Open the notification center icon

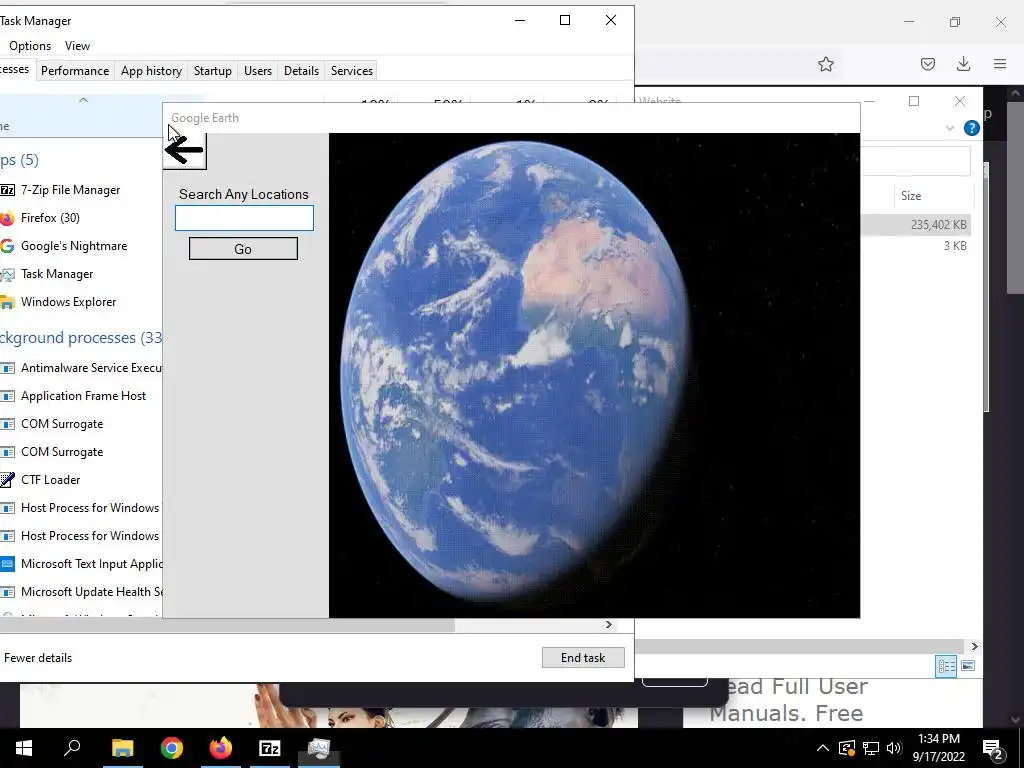click(x=992, y=748)
